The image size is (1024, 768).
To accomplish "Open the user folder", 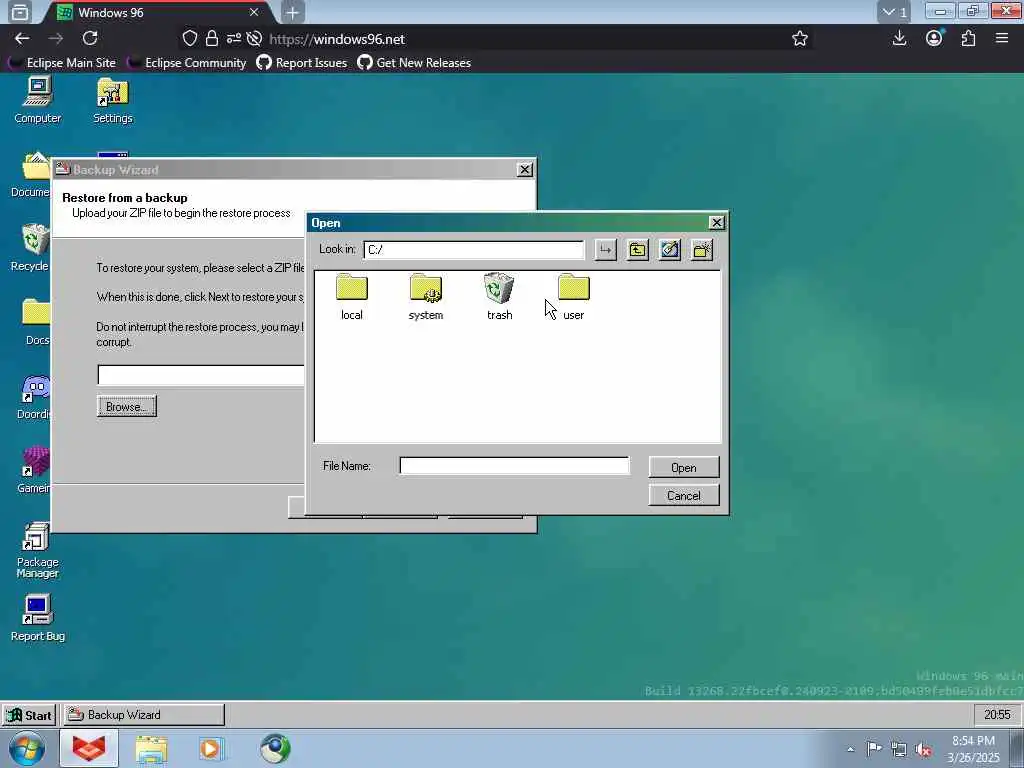I will tap(573, 297).
